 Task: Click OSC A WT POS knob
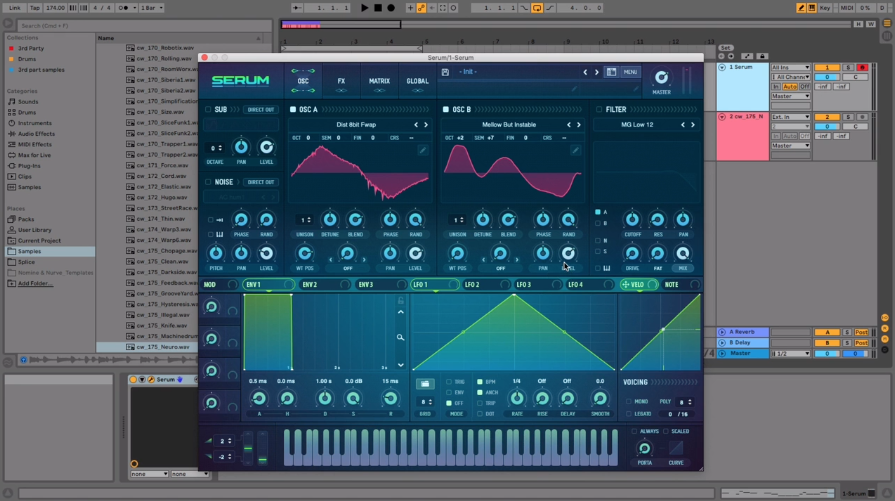(305, 253)
